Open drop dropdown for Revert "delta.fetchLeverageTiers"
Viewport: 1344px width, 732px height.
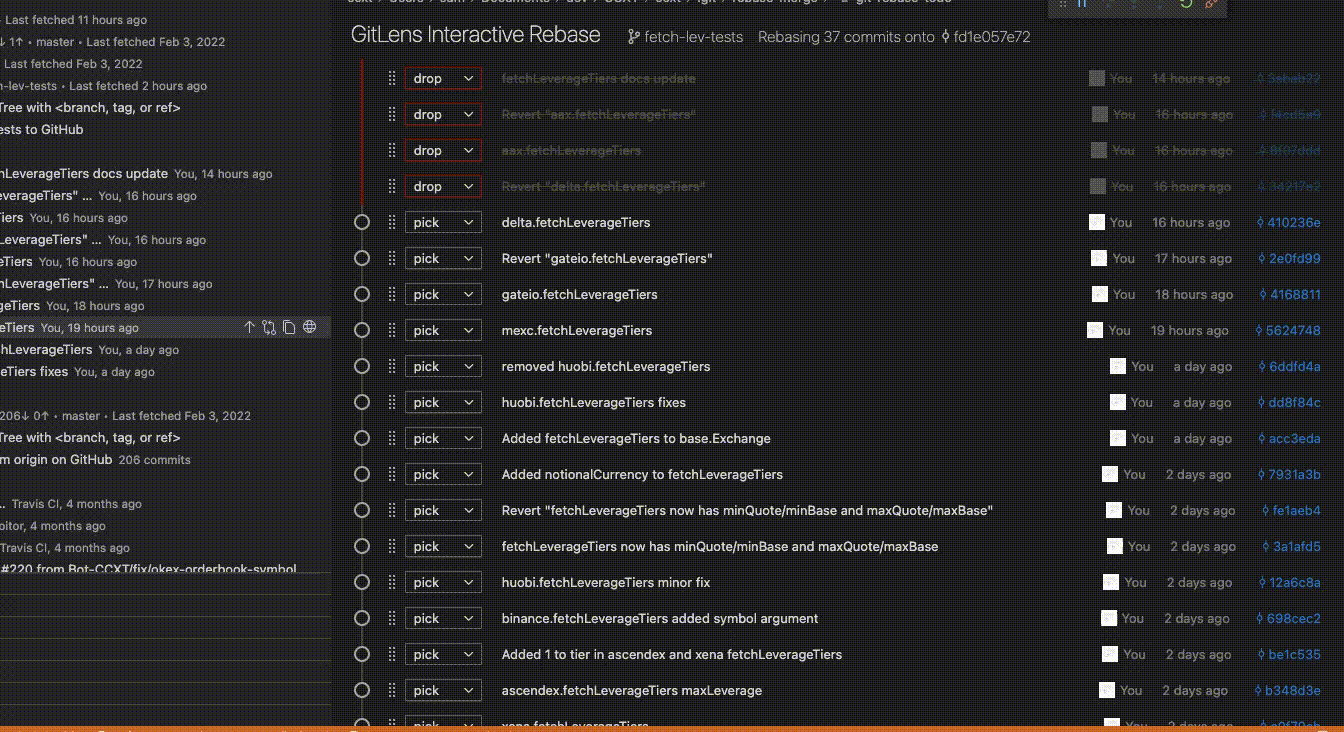443,186
